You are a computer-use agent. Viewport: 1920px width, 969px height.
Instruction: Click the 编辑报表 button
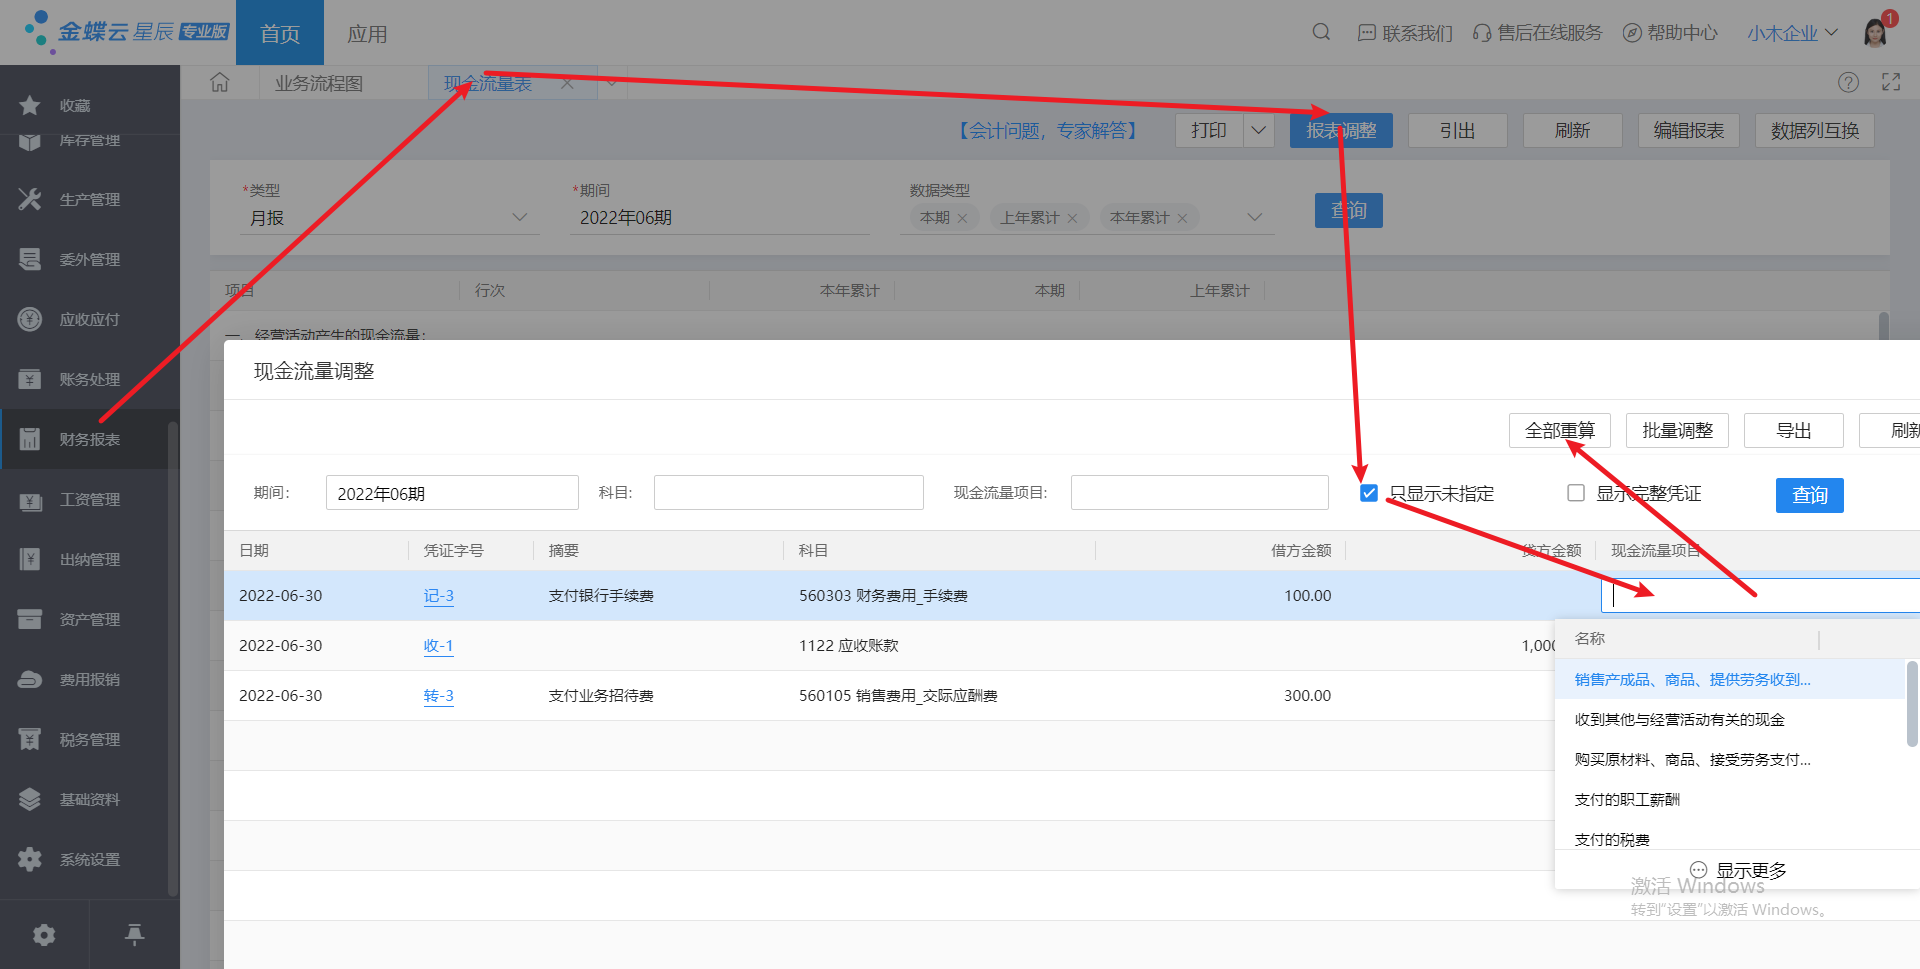pyautogui.click(x=1689, y=130)
